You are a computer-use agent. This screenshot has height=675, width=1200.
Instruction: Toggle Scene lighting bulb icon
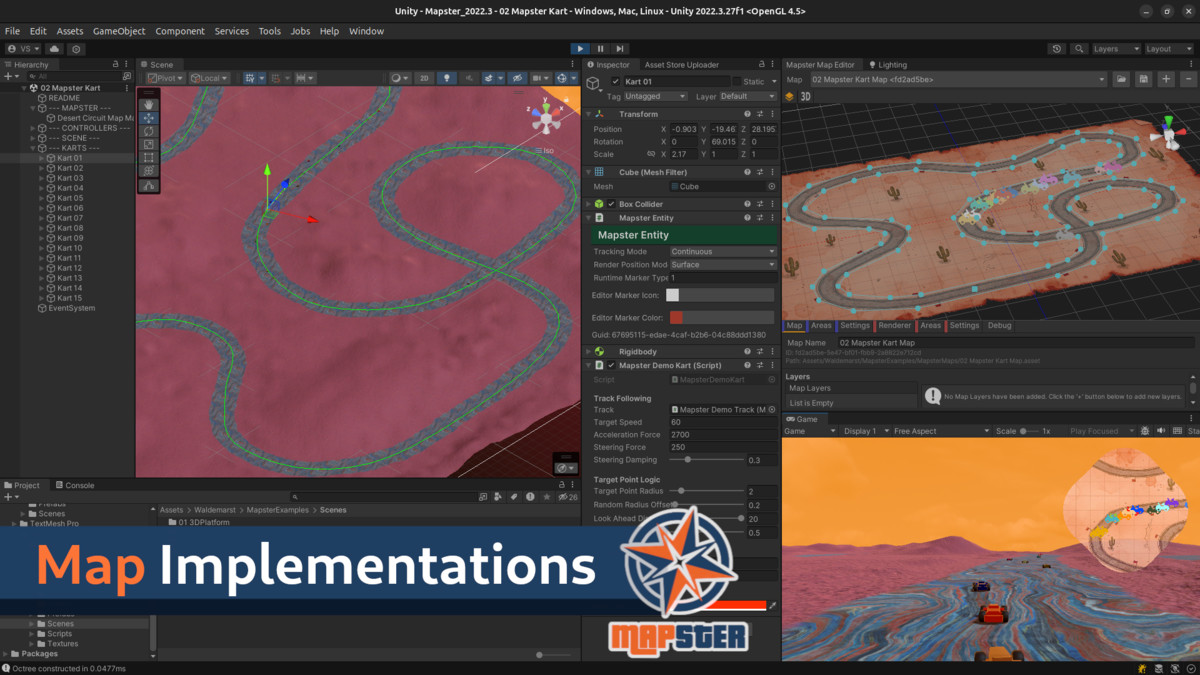click(446, 78)
